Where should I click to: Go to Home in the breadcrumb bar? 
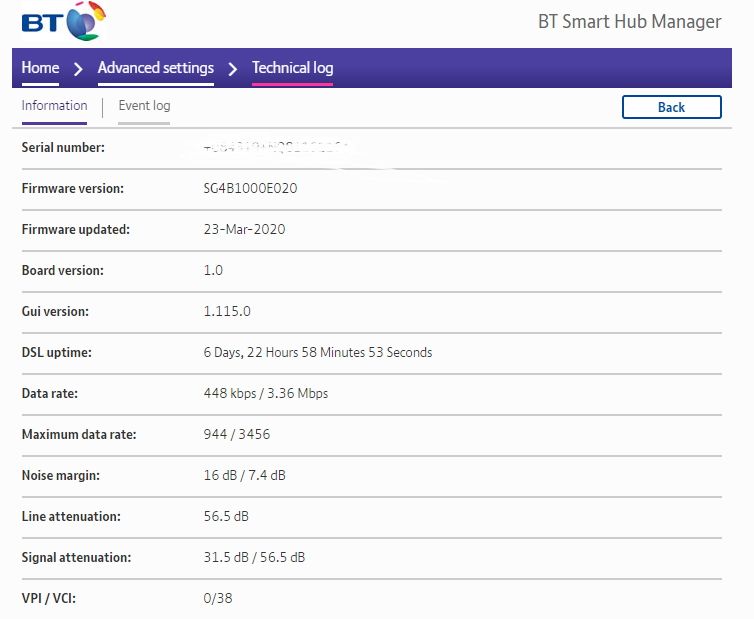(x=40, y=68)
